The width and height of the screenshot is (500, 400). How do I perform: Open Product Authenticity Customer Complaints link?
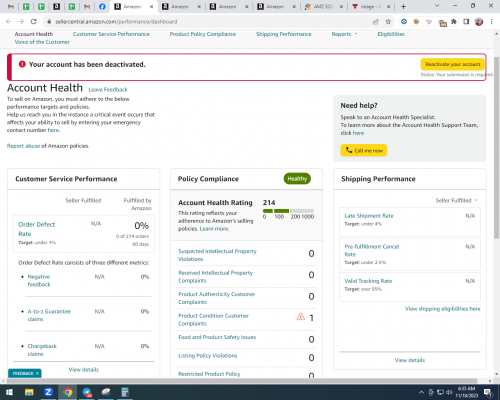[217, 298]
